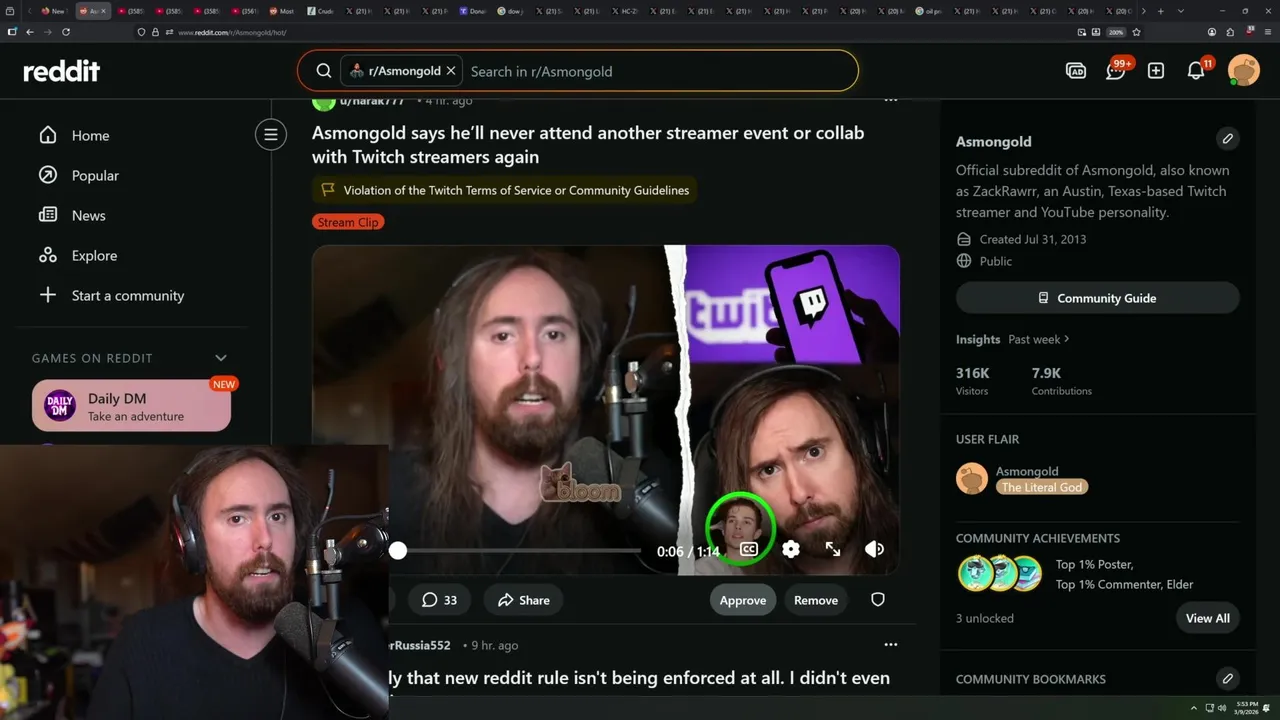Open notifications bell with 11 badge
The image size is (1280, 720).
[x=1197, y=70]
